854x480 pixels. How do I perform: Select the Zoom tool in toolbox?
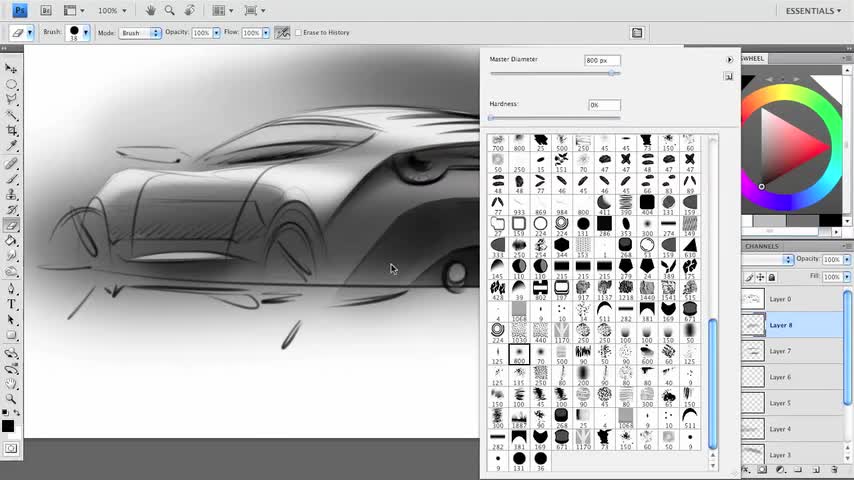[x=11, y=399]
